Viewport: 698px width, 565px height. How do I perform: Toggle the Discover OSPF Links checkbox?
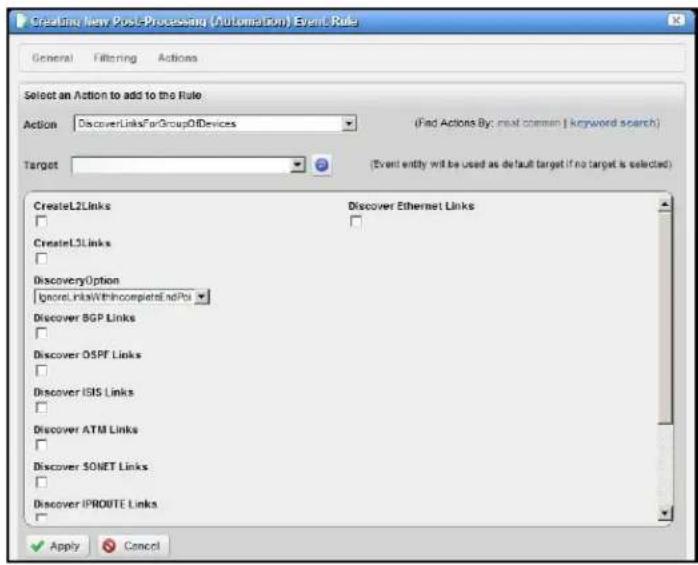tap(41, 370)
